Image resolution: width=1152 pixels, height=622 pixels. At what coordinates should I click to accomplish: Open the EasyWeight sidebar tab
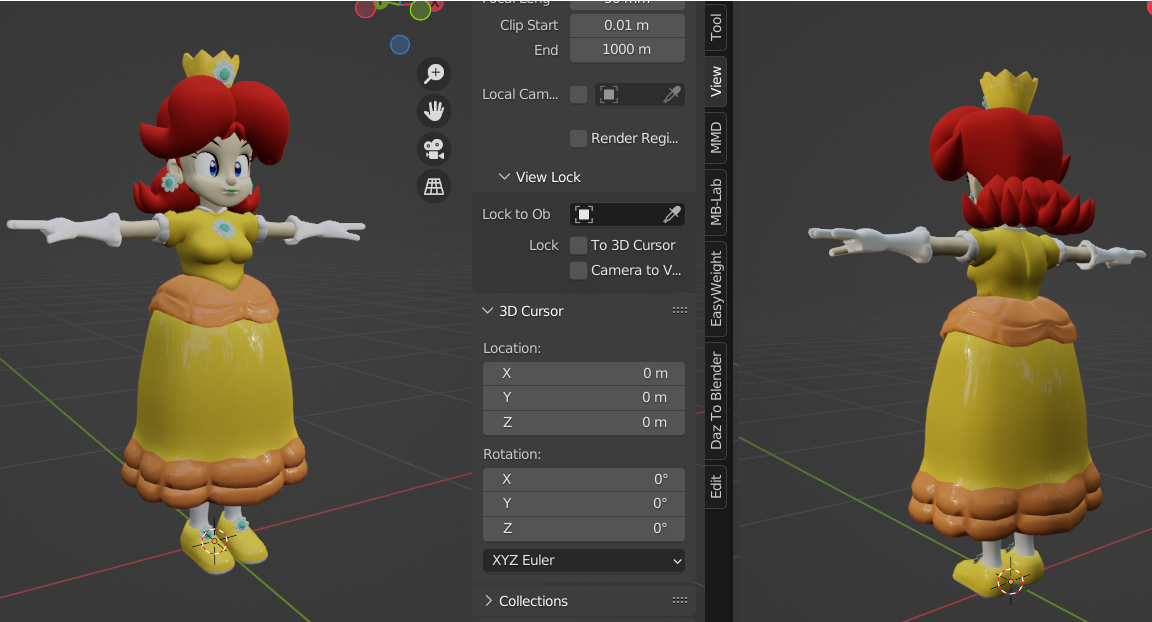click(716, 289)
